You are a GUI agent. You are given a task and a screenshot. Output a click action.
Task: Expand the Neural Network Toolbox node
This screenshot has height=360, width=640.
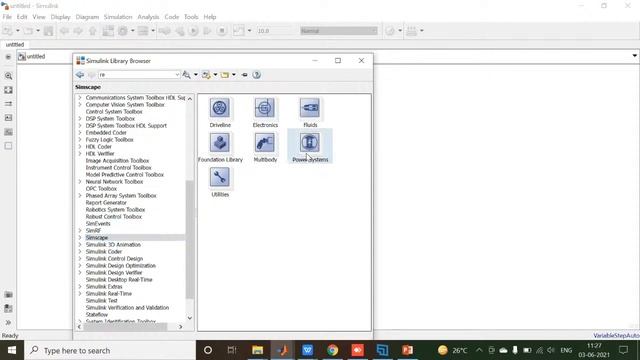tap(80, 182)
